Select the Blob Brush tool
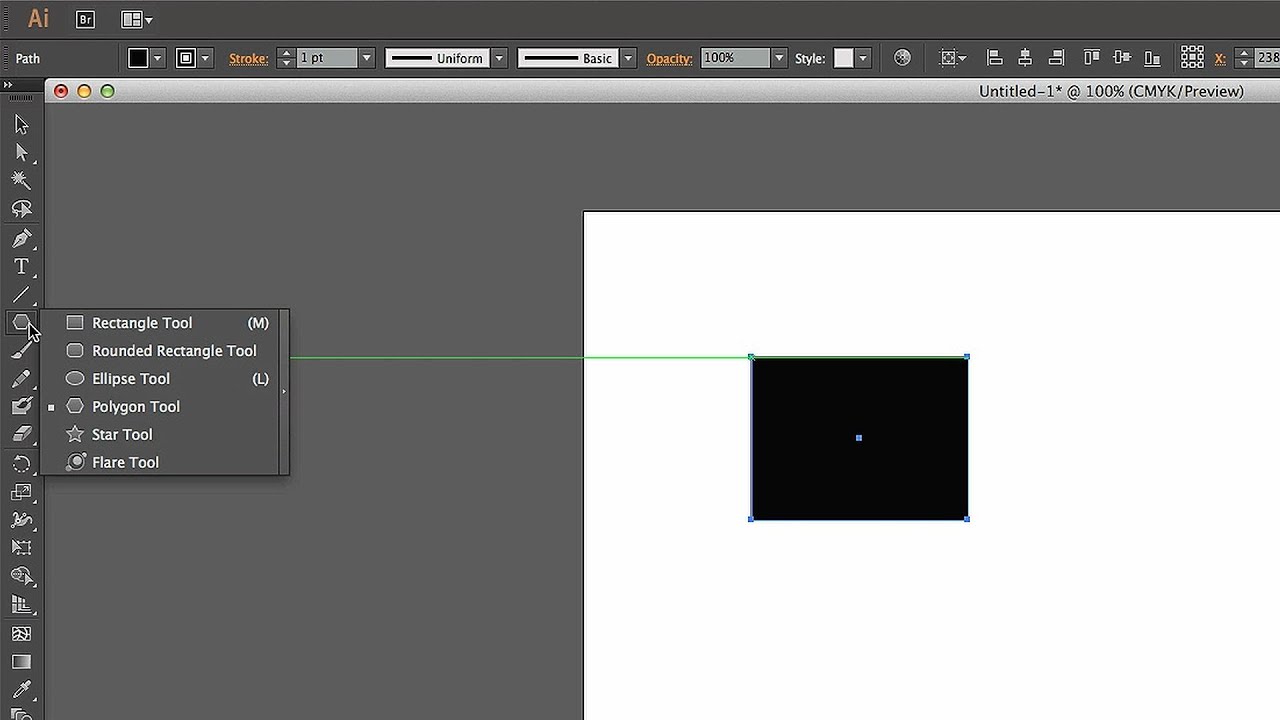The image size is (1280, 720). [x=21, y=406]
